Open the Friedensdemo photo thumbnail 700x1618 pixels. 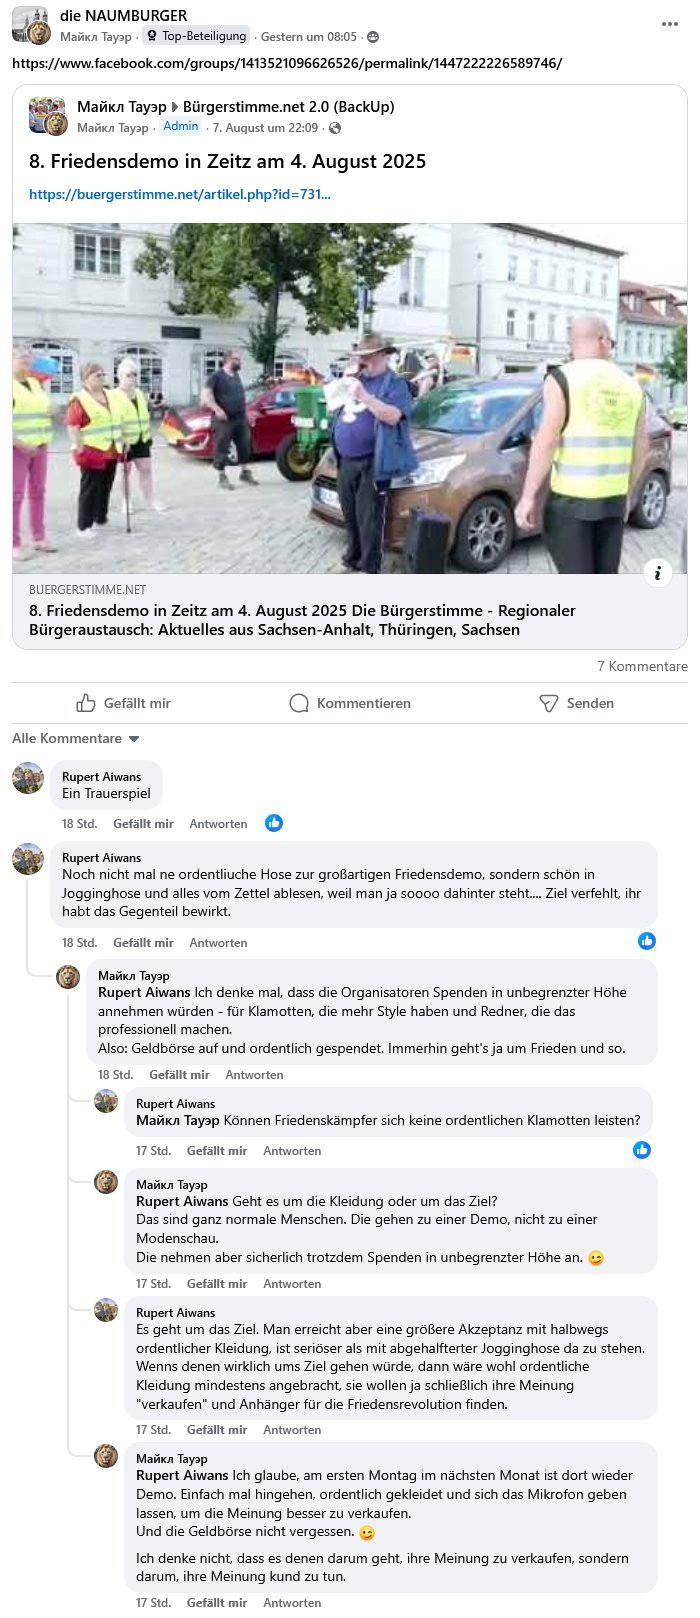click(350, 398)
